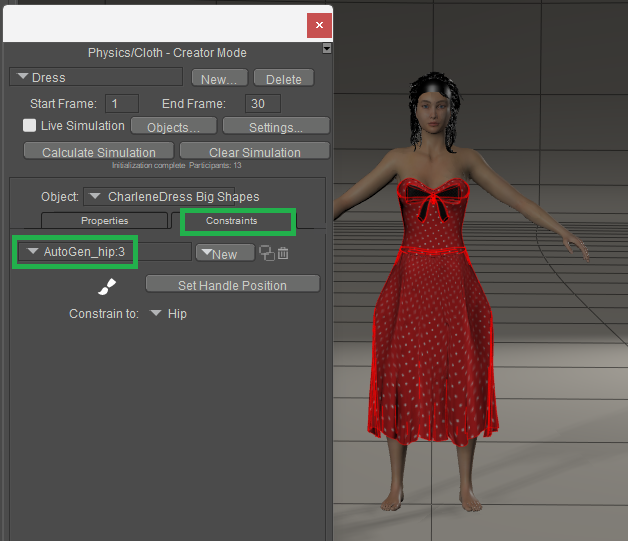
Task: Click the Start Frame input field
Action: pos(121,103)
